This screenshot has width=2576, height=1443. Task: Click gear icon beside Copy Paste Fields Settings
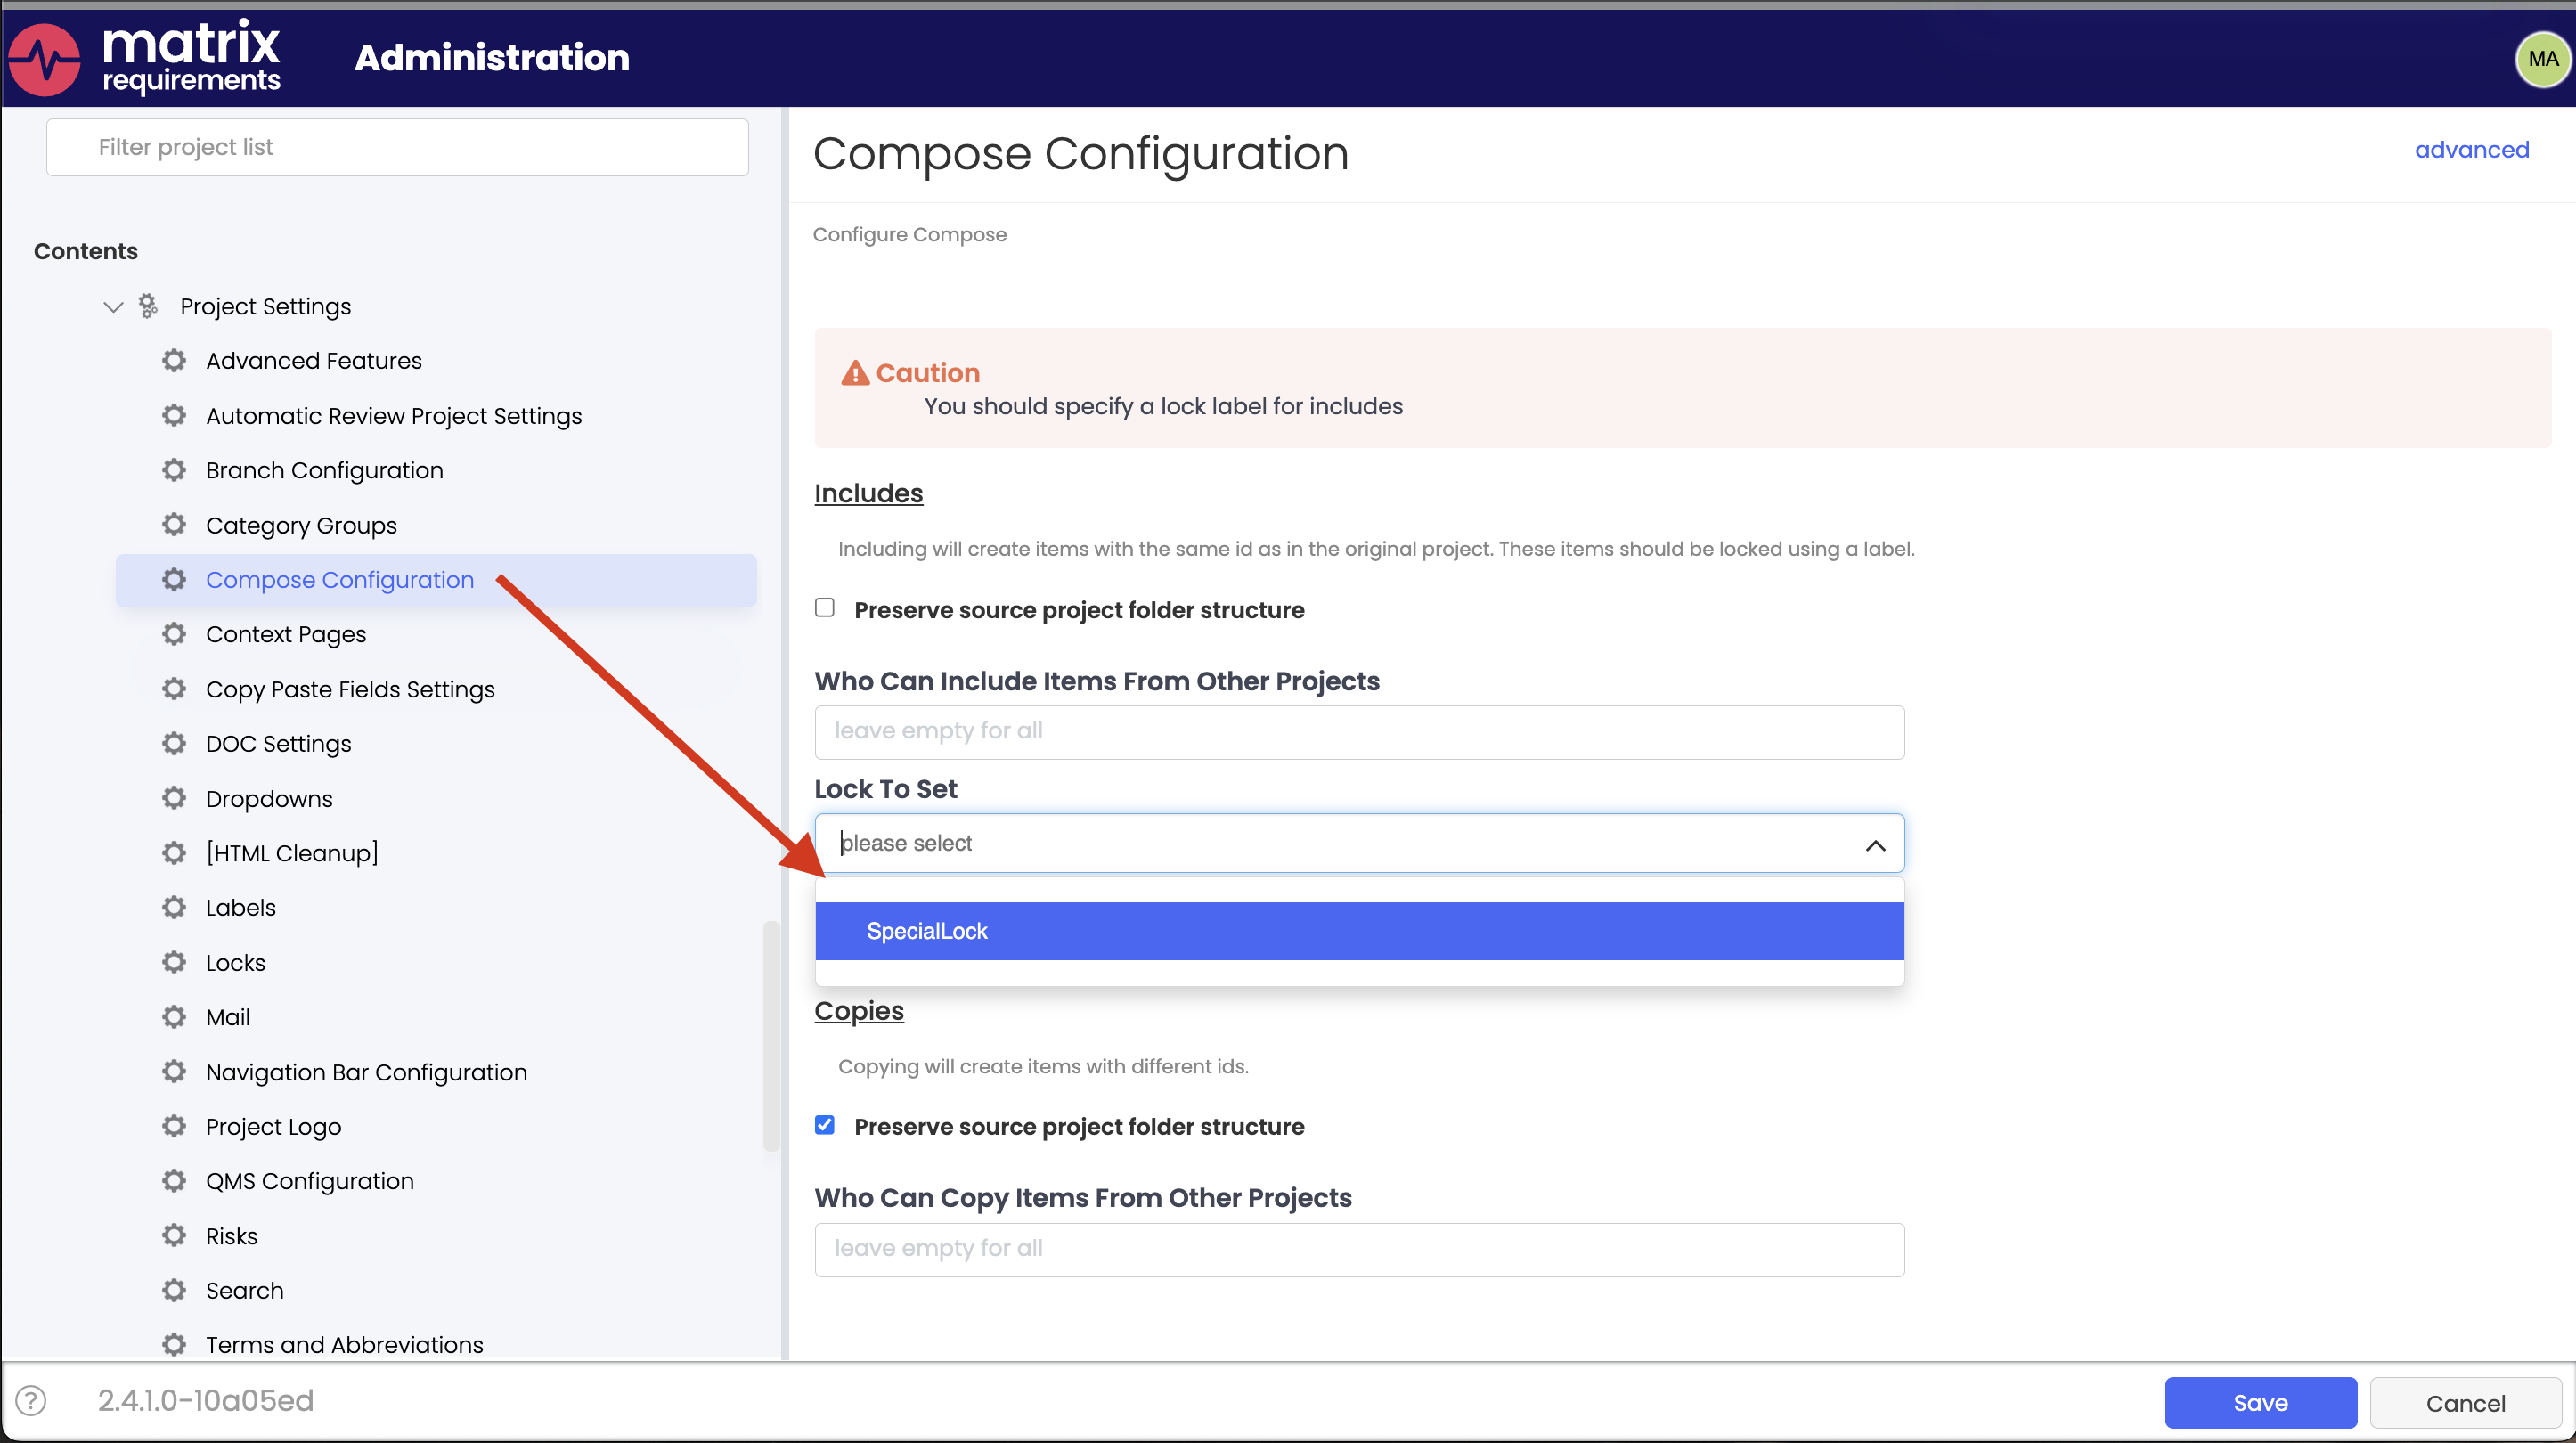(x=174, y=689)
